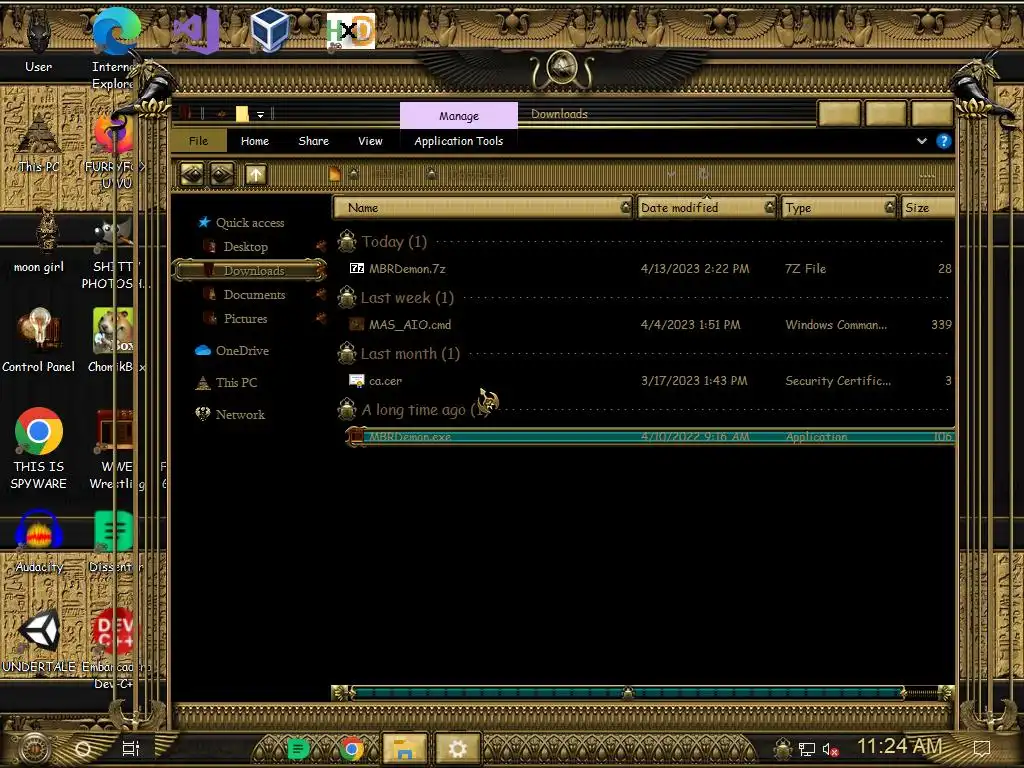Open the notification center icon

[982, 748]
